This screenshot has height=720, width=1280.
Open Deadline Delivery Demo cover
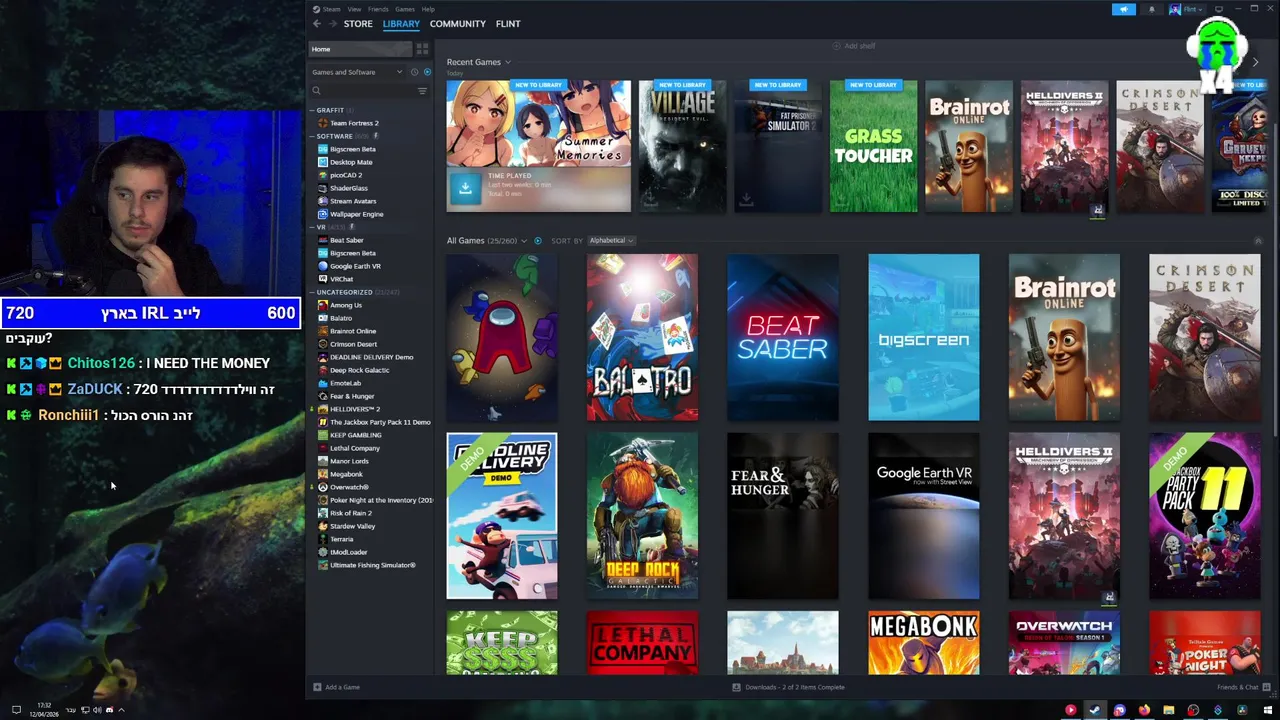(x=502, y=516)
